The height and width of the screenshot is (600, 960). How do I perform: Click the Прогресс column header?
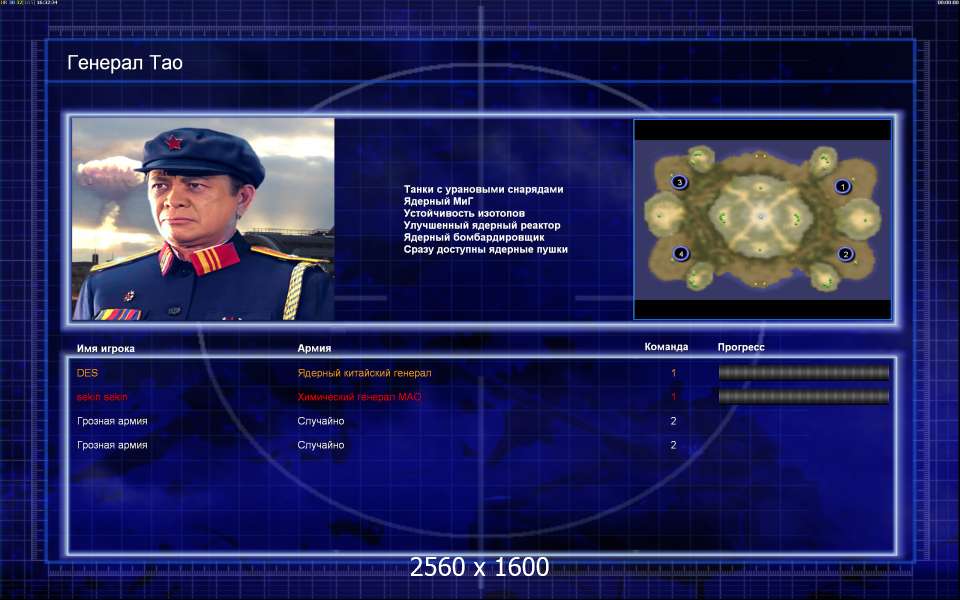[x=741, y=347]
